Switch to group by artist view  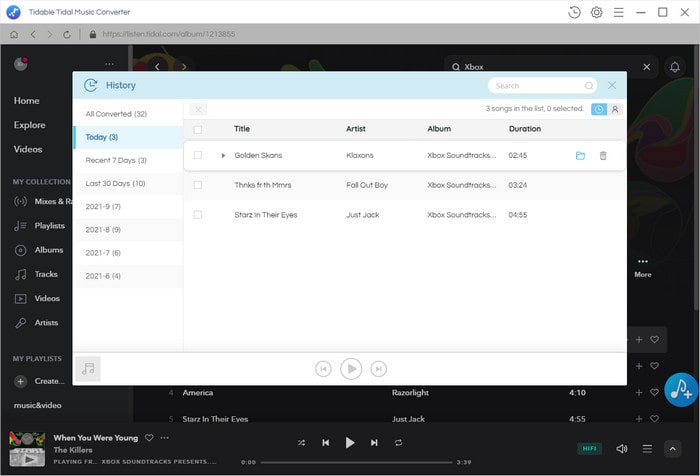[615, 109]
